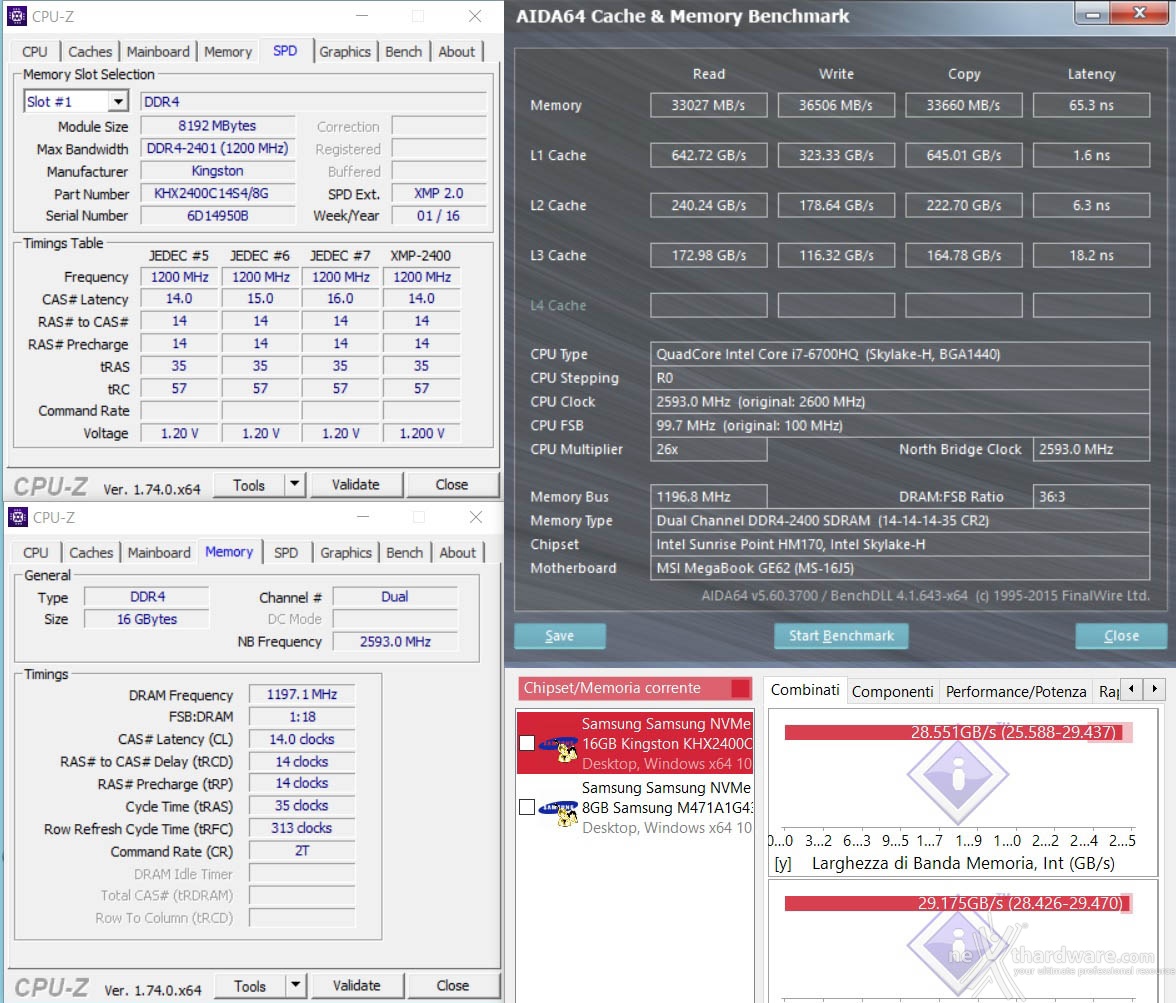Open the Caches tab in the upper CPU-Z window
Image resolution: width=1176 pixels, height=1003 pixels.
[x=90, y=52]
